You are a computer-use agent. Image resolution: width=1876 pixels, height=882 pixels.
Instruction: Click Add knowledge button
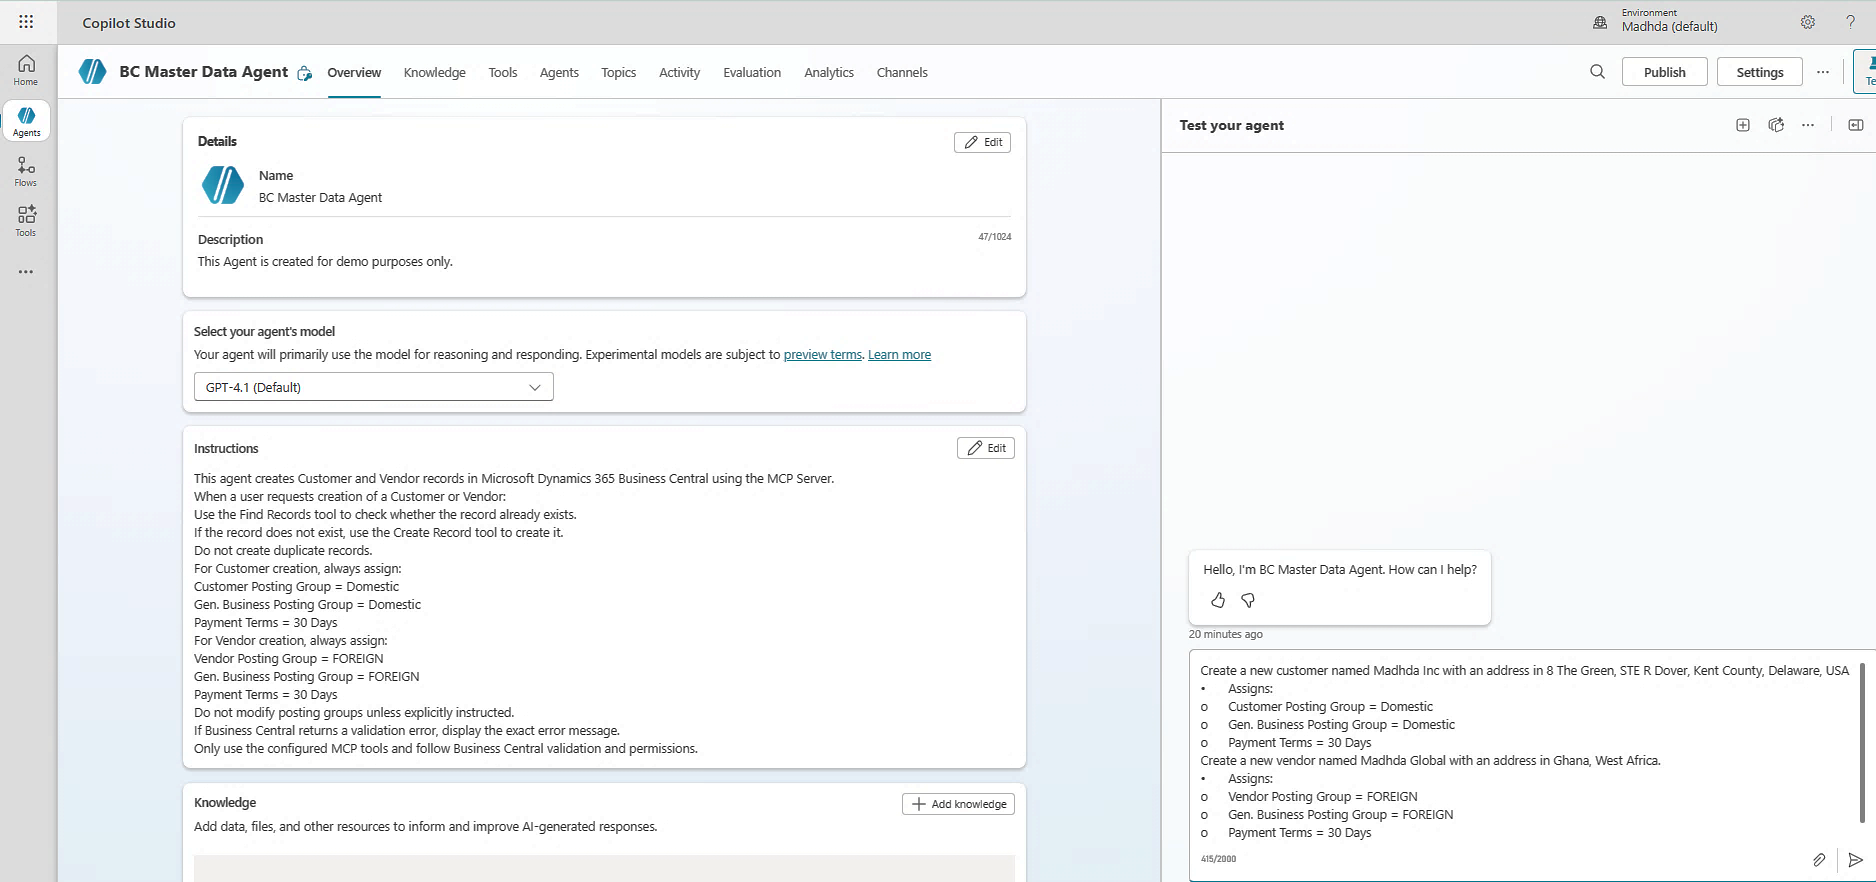(958, 804)
